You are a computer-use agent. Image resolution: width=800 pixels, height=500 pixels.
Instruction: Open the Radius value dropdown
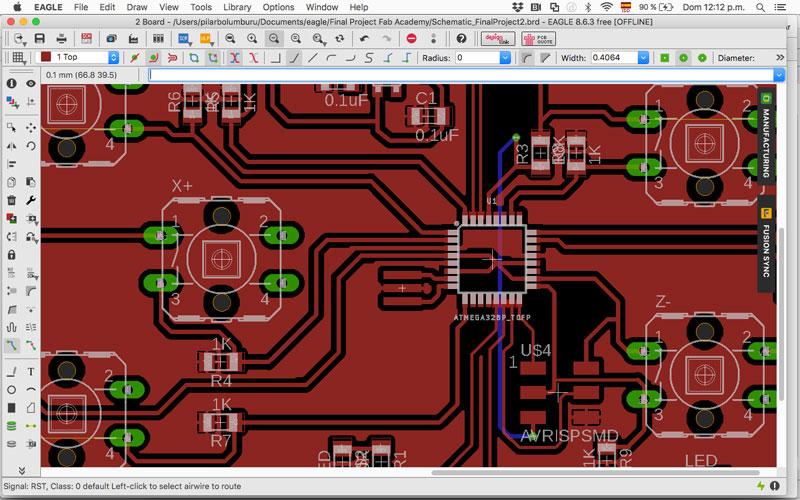point(505,58)
